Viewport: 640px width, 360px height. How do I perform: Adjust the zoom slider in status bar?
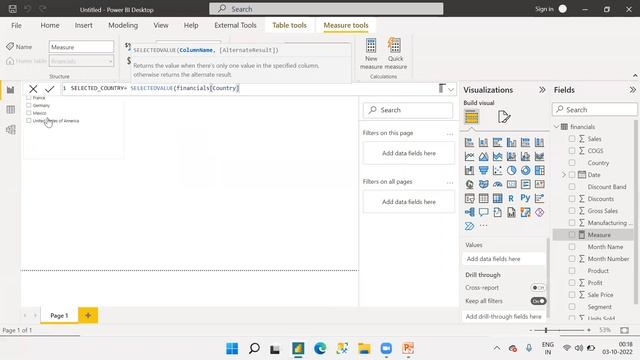[546, 330]
